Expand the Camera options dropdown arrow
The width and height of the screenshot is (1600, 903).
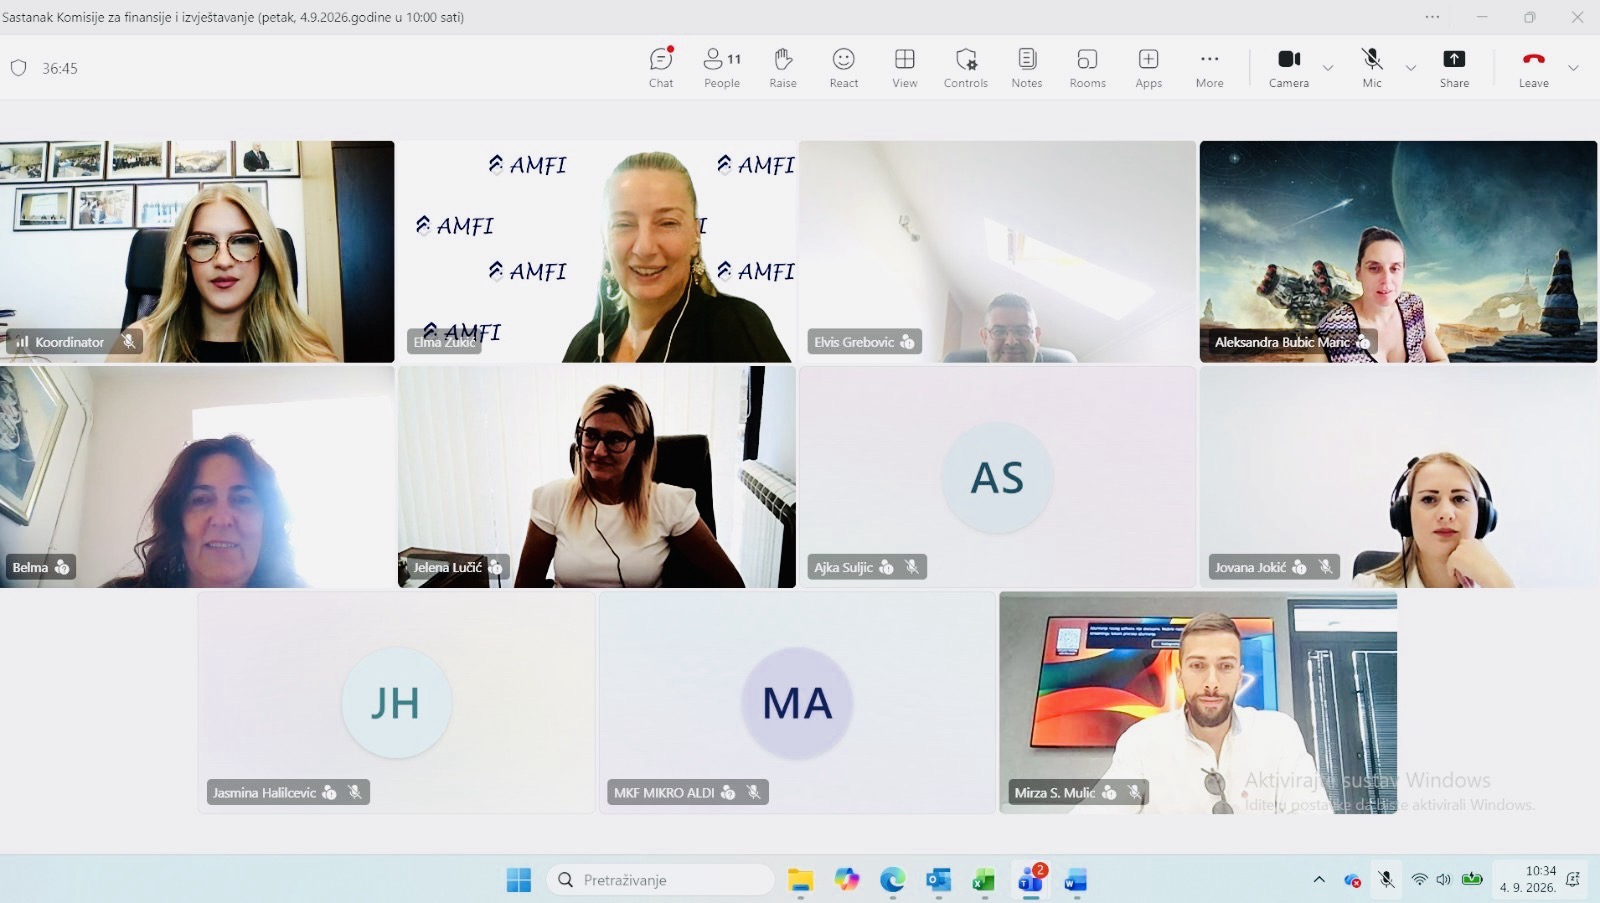(x=1328, y=68)
